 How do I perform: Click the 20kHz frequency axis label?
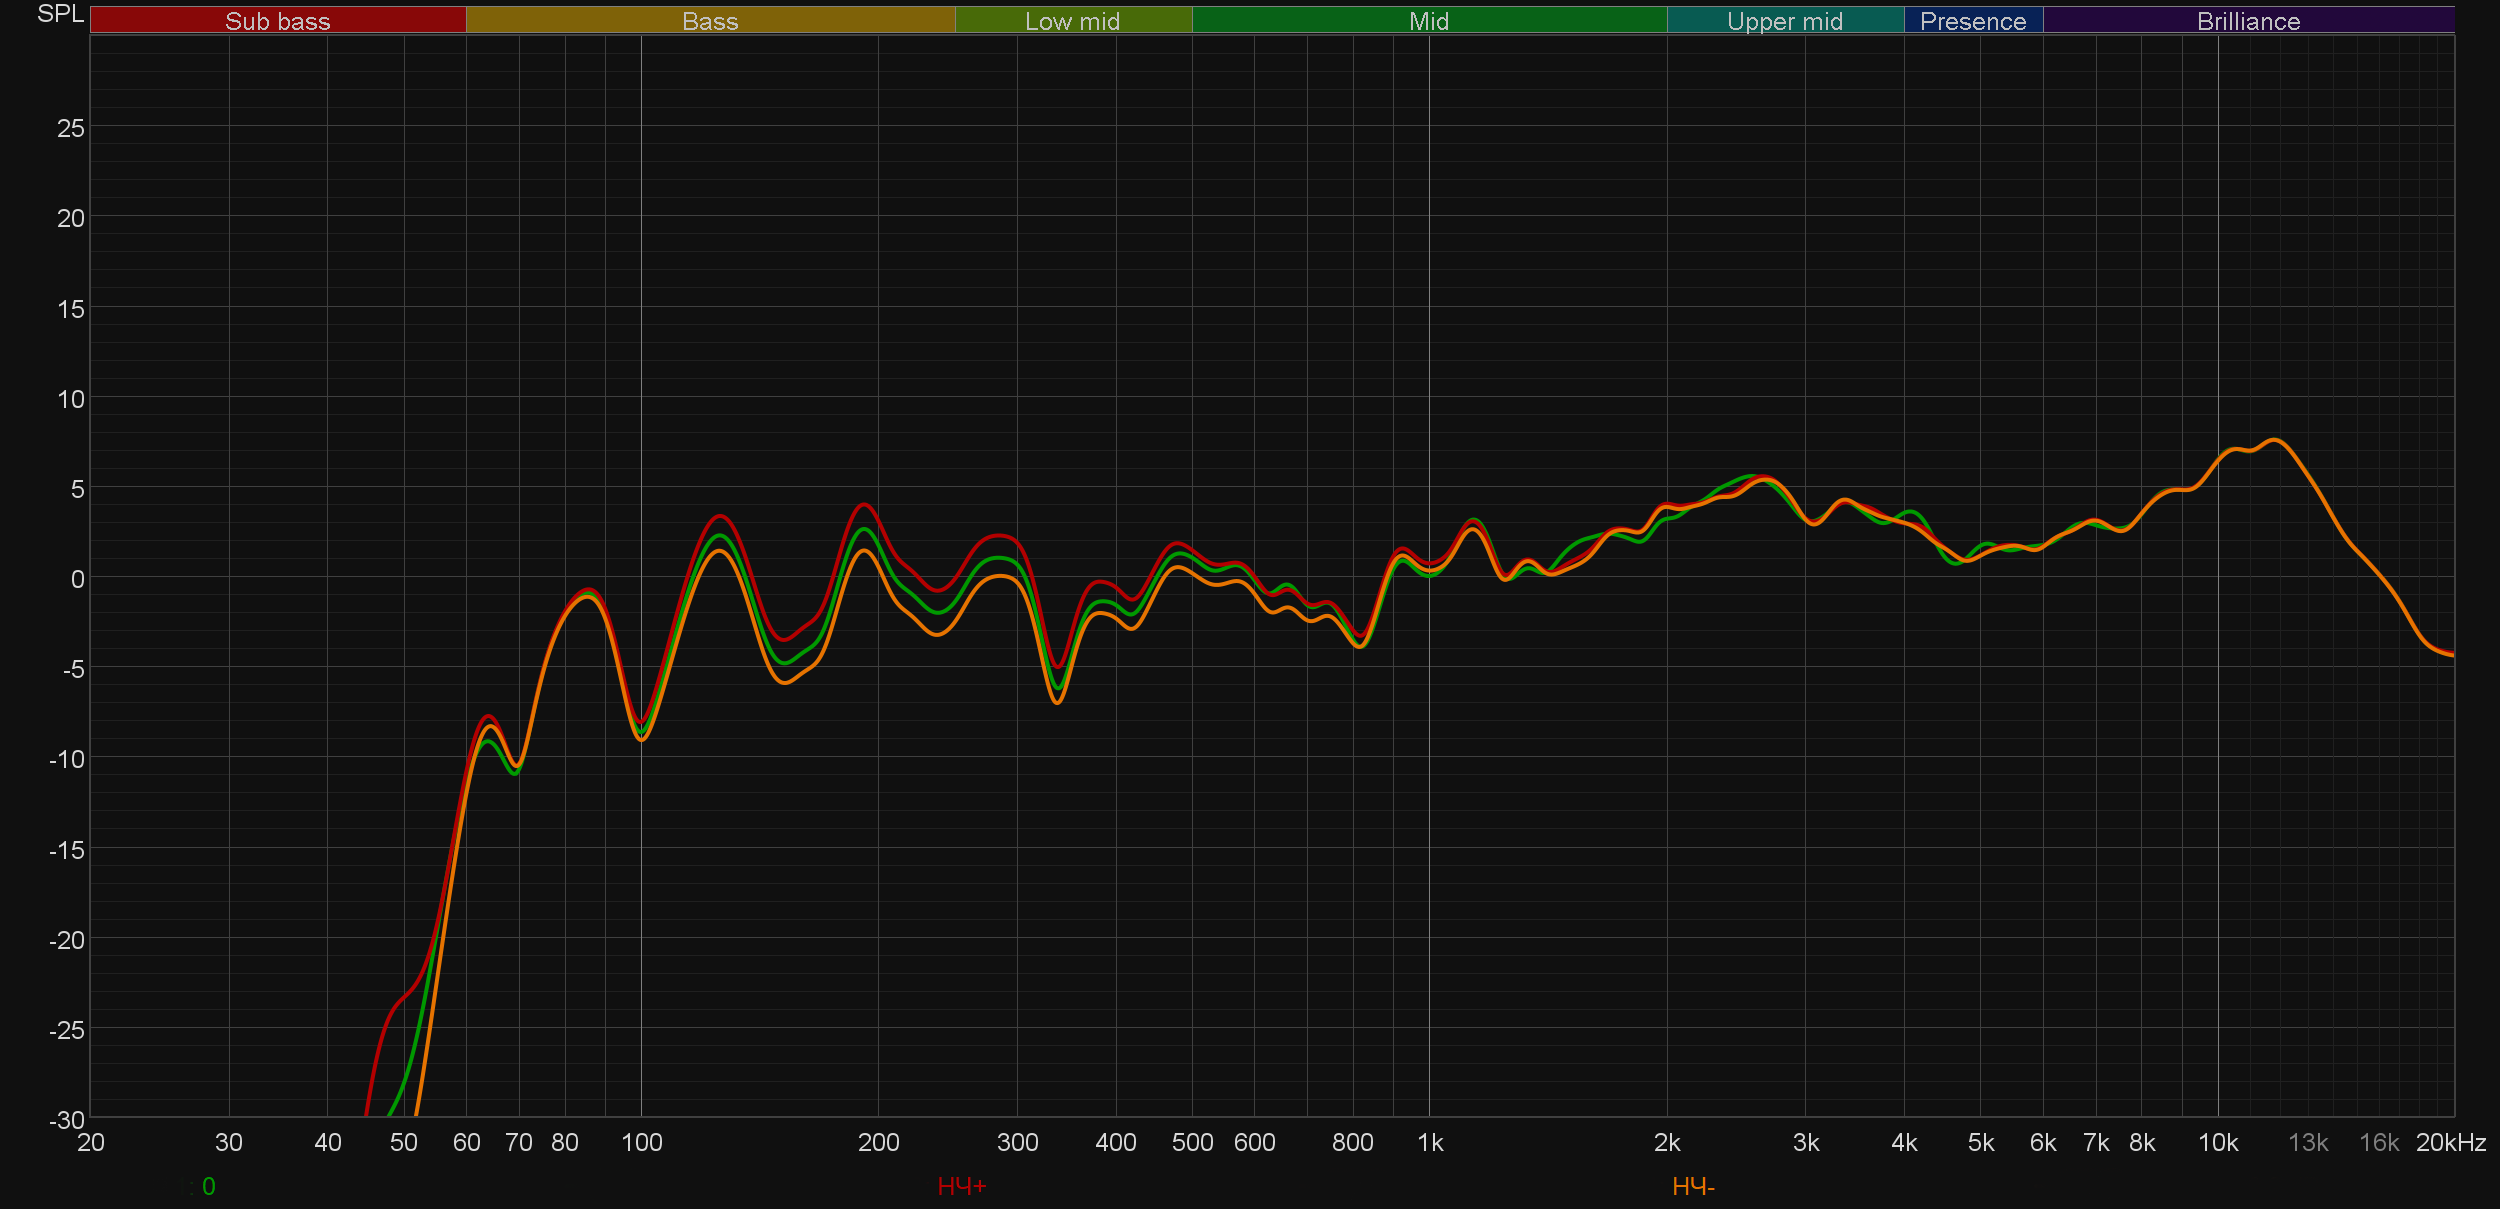pos(2450,1142)
